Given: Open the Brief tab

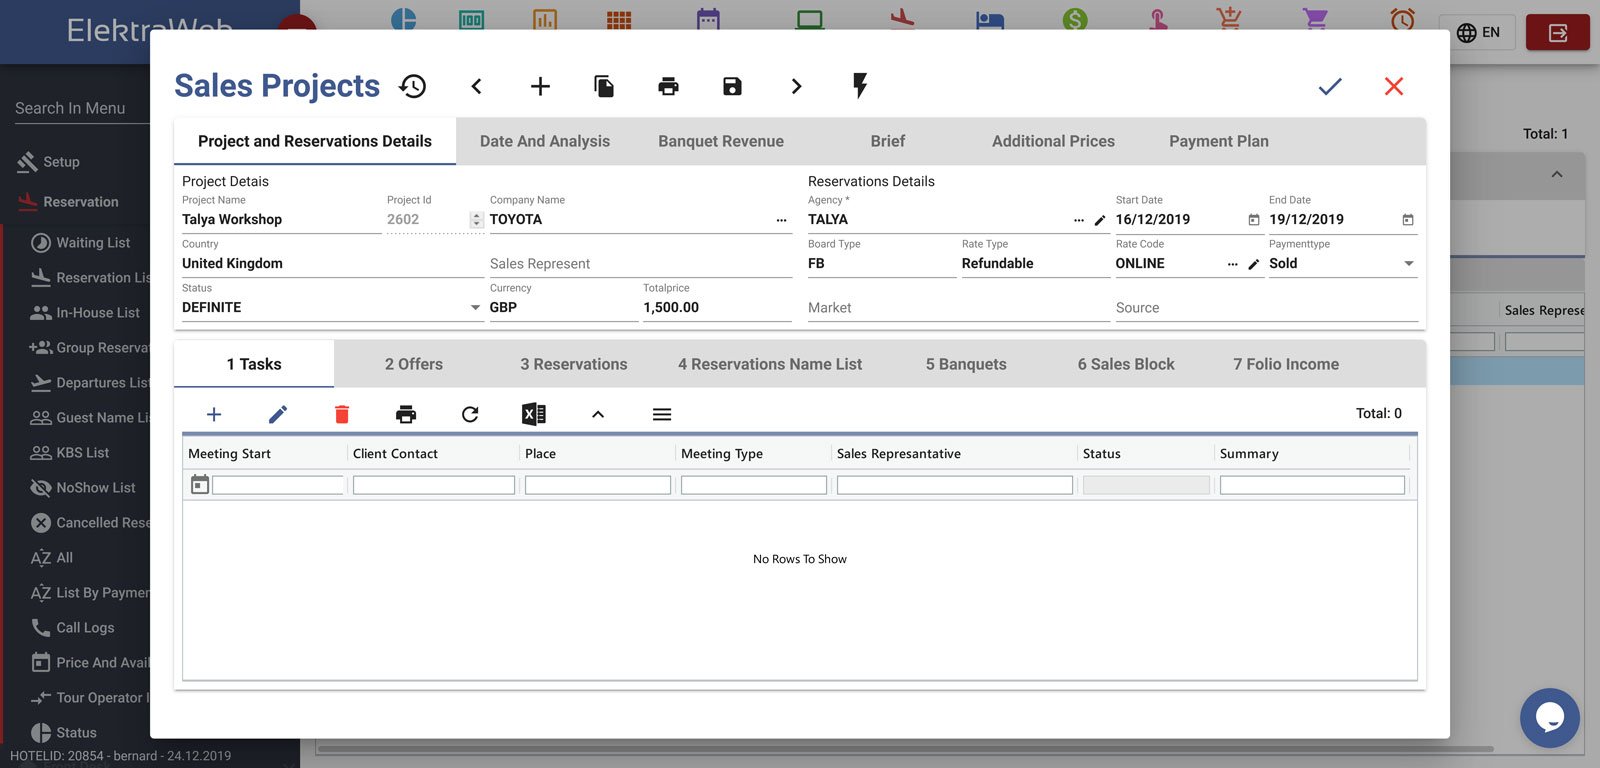Looking at the screenshot, I should point(888,141).
